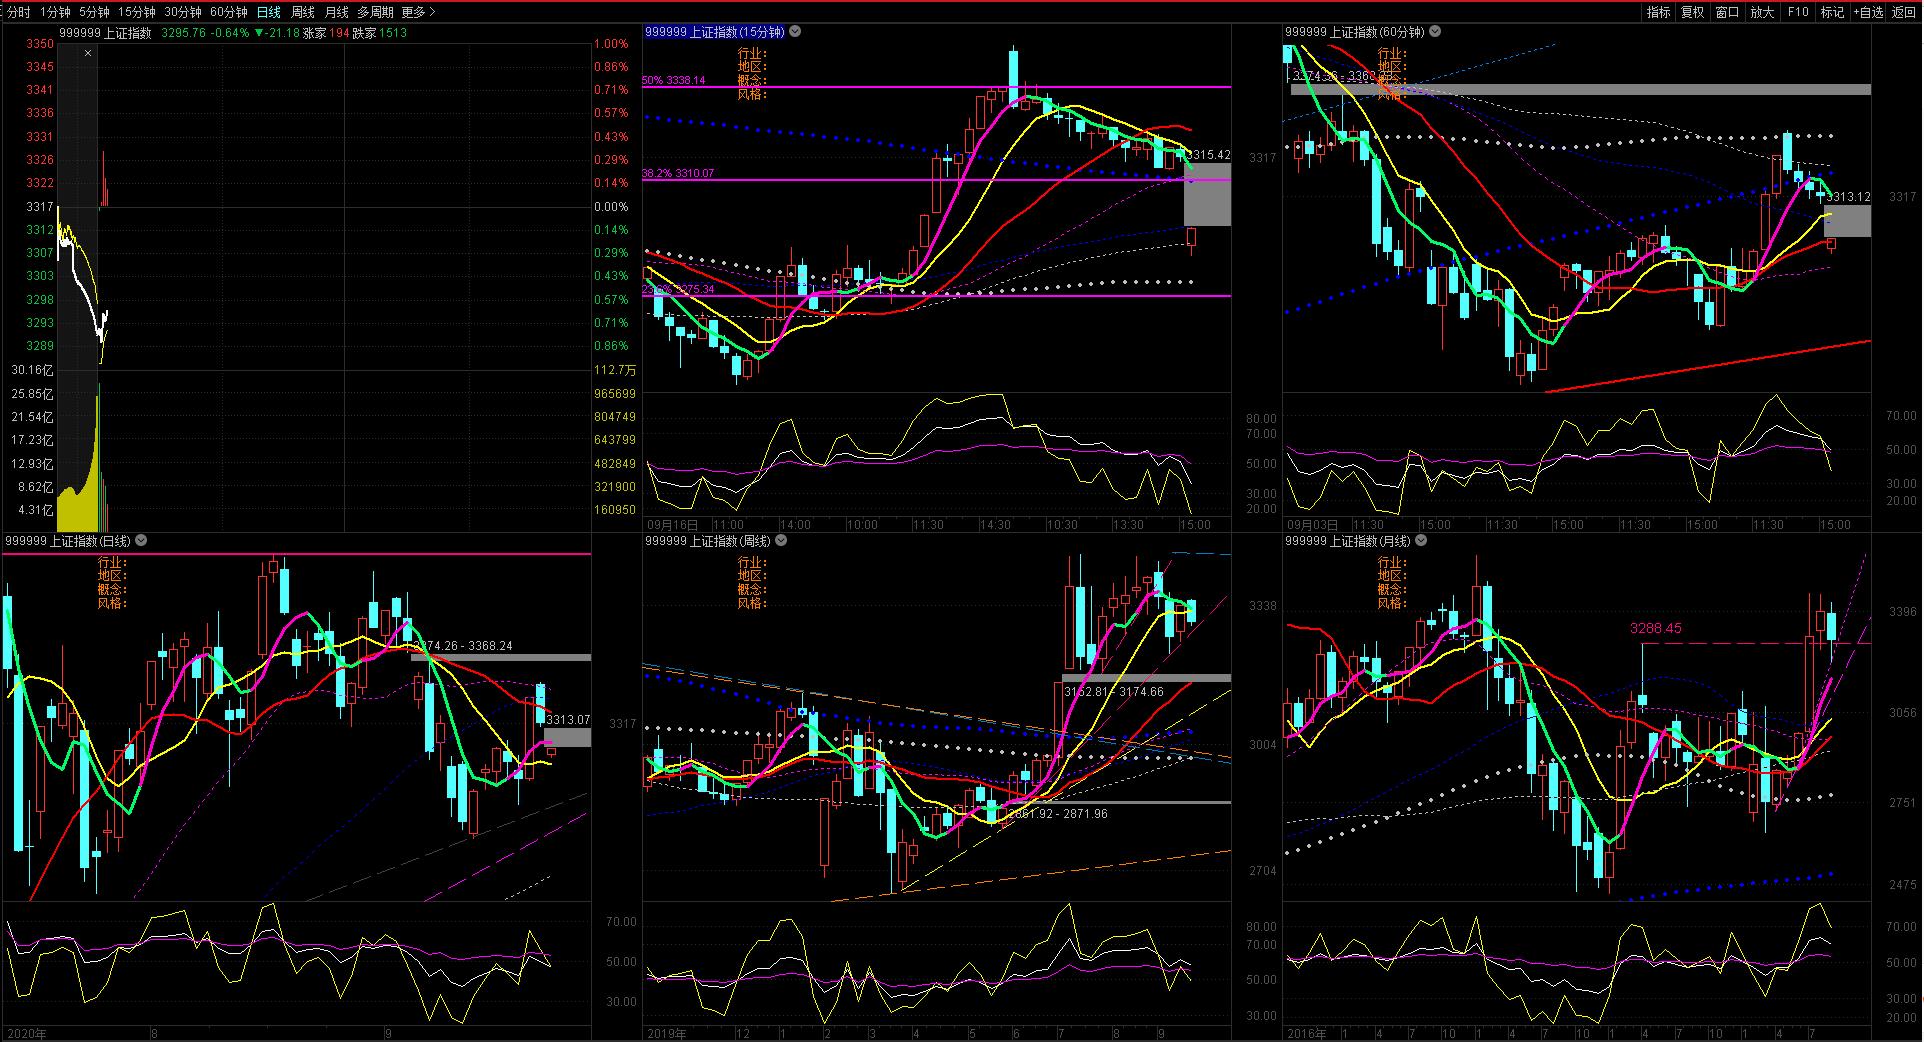
Task: Open the dropdown on the 15分钟 chart title
Action: 795,32
